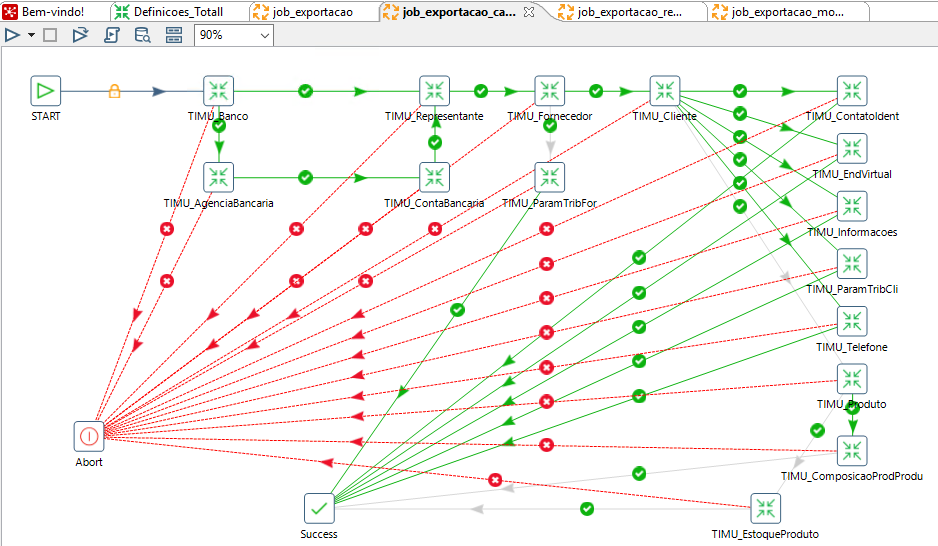This screenshot has width=938, height=546.
Task: Select the TIMU_EndVirtual transformation entry
Action: click(x=852, y=149)
